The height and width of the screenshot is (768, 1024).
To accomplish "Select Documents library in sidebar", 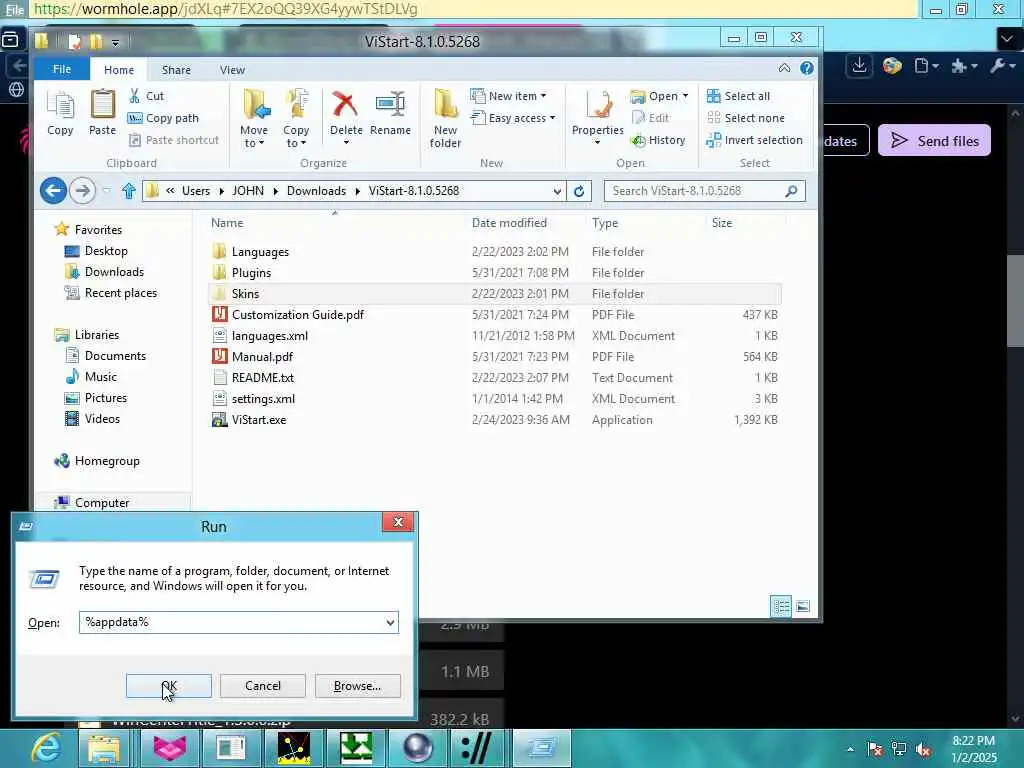I will coord(105,356).
